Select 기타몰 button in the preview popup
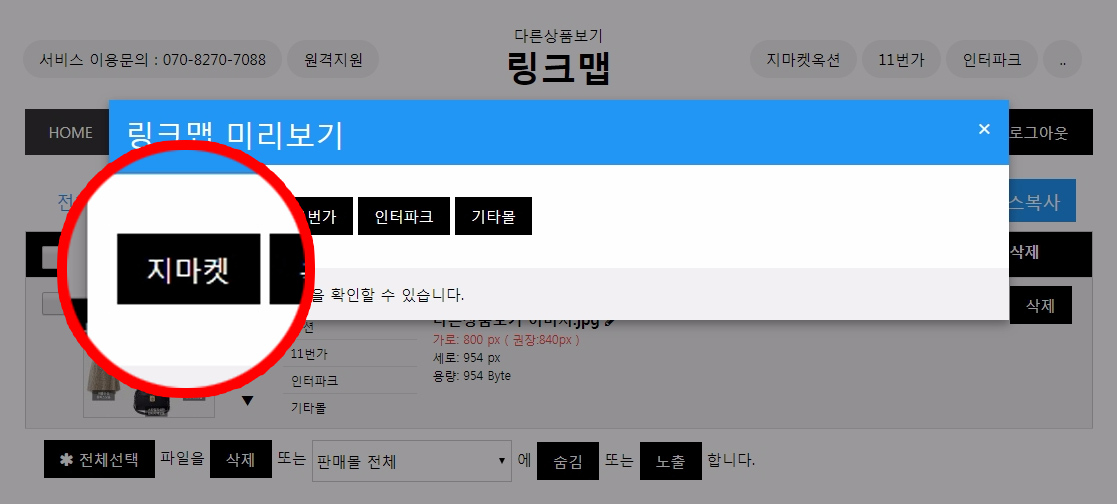1117x504 pixels. point(493,216)
